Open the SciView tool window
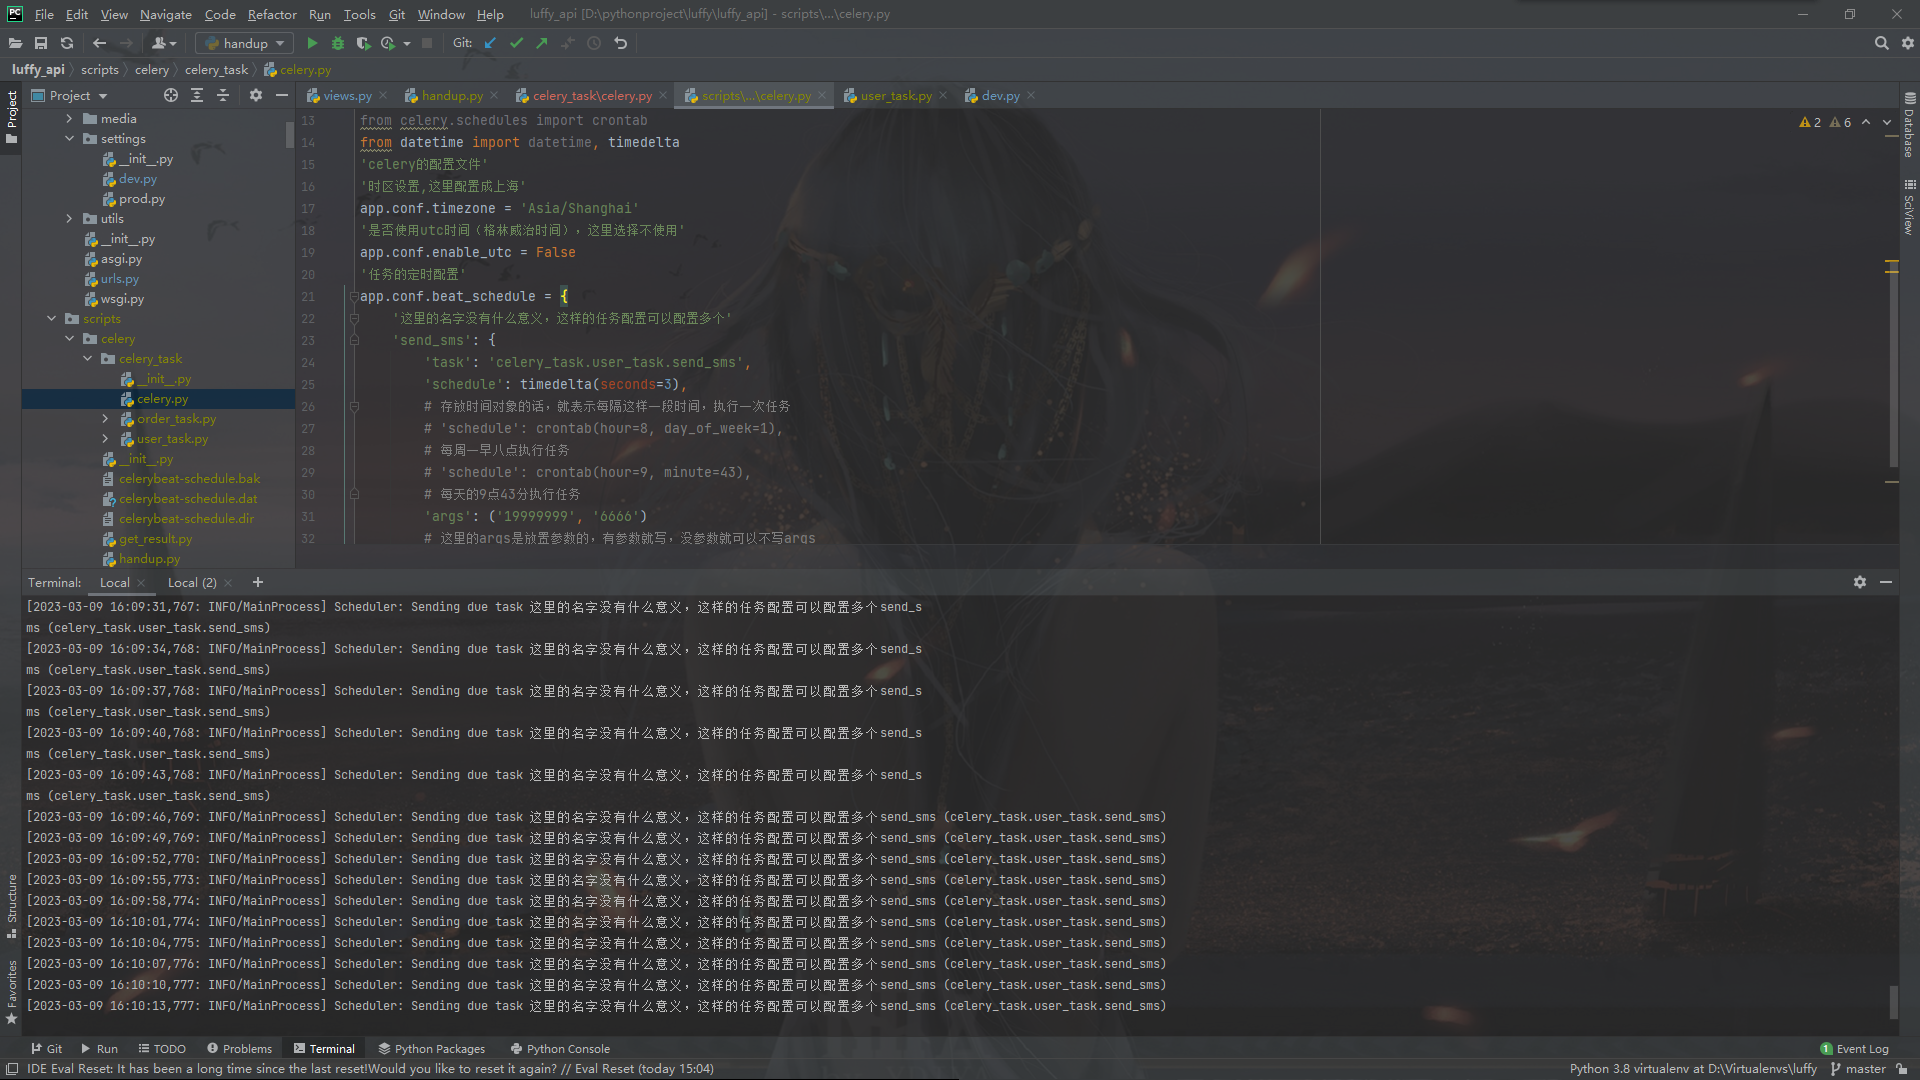The height and width of the screenshot is (1080, 1920). pyautogui.click(x=1909, y=207)
